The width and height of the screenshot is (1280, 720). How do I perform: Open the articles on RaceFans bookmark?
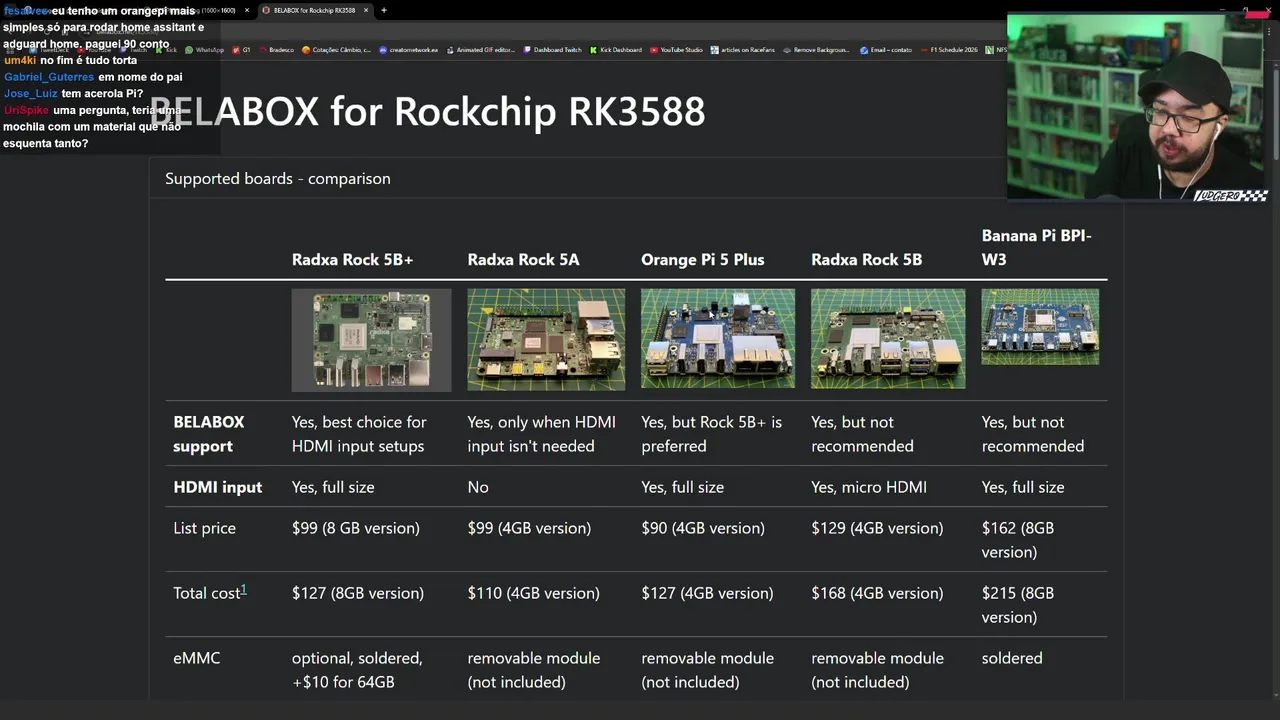[743, 49]
